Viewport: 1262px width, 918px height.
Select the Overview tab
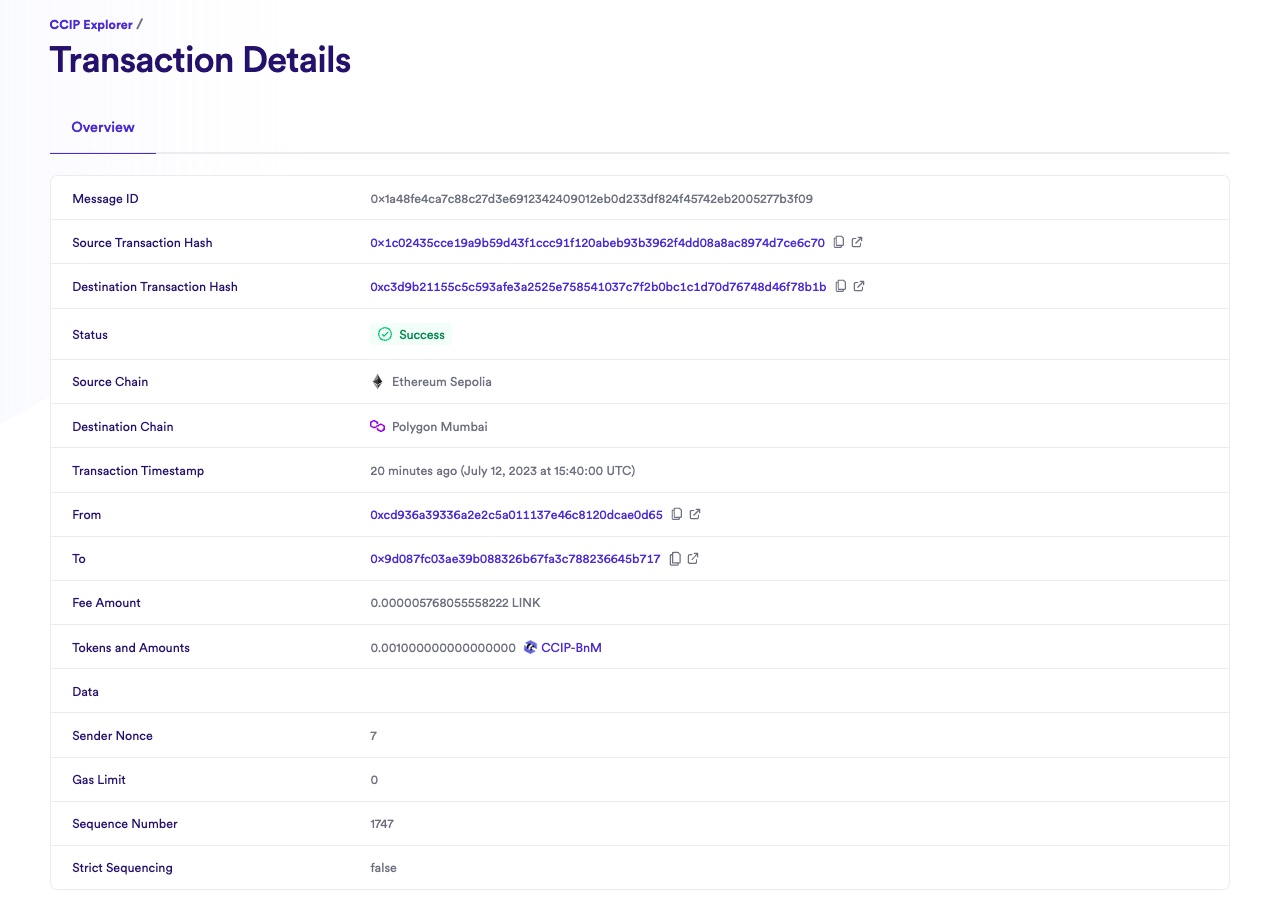click(x=103, y=128)
